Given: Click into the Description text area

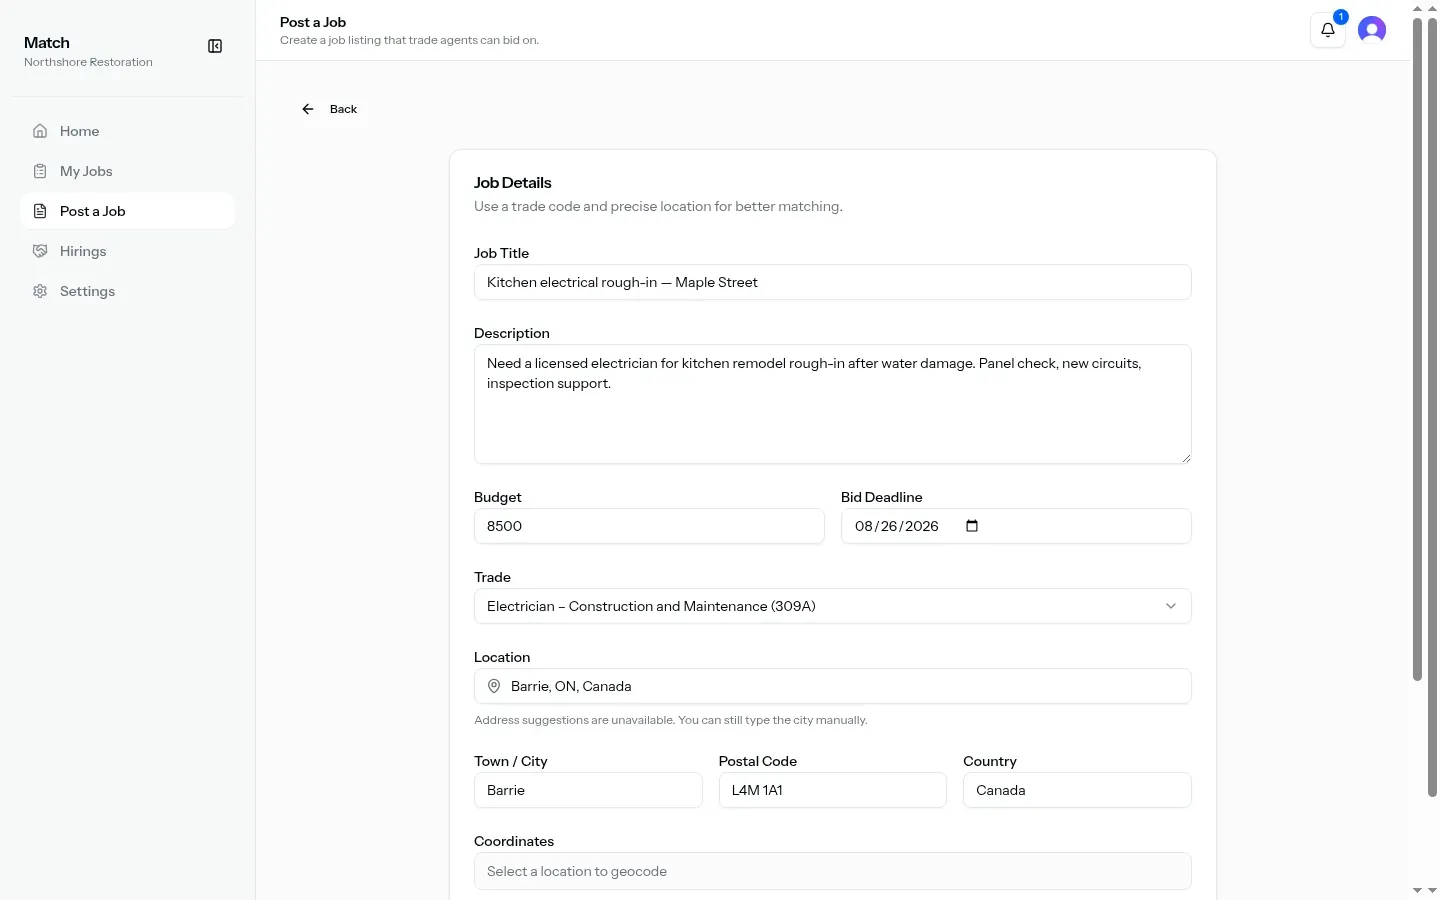Looking at the screenshot, I should pos(833,404).
